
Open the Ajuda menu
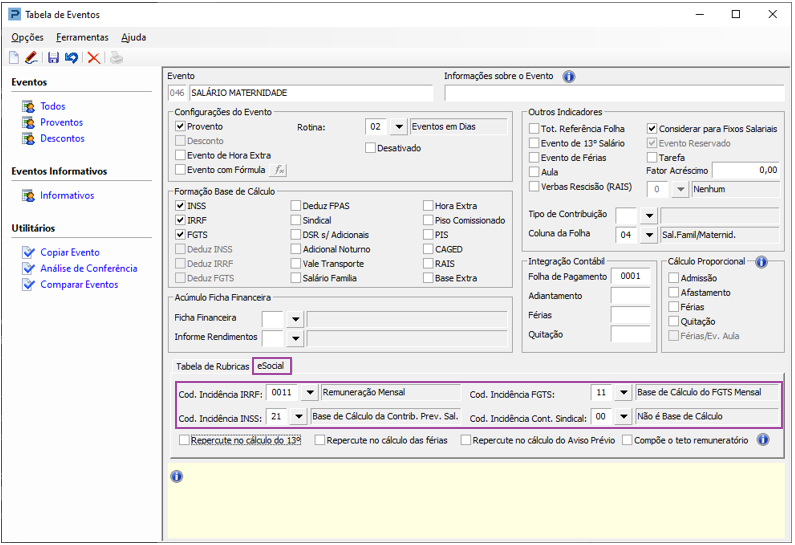[x=134, y=38]
